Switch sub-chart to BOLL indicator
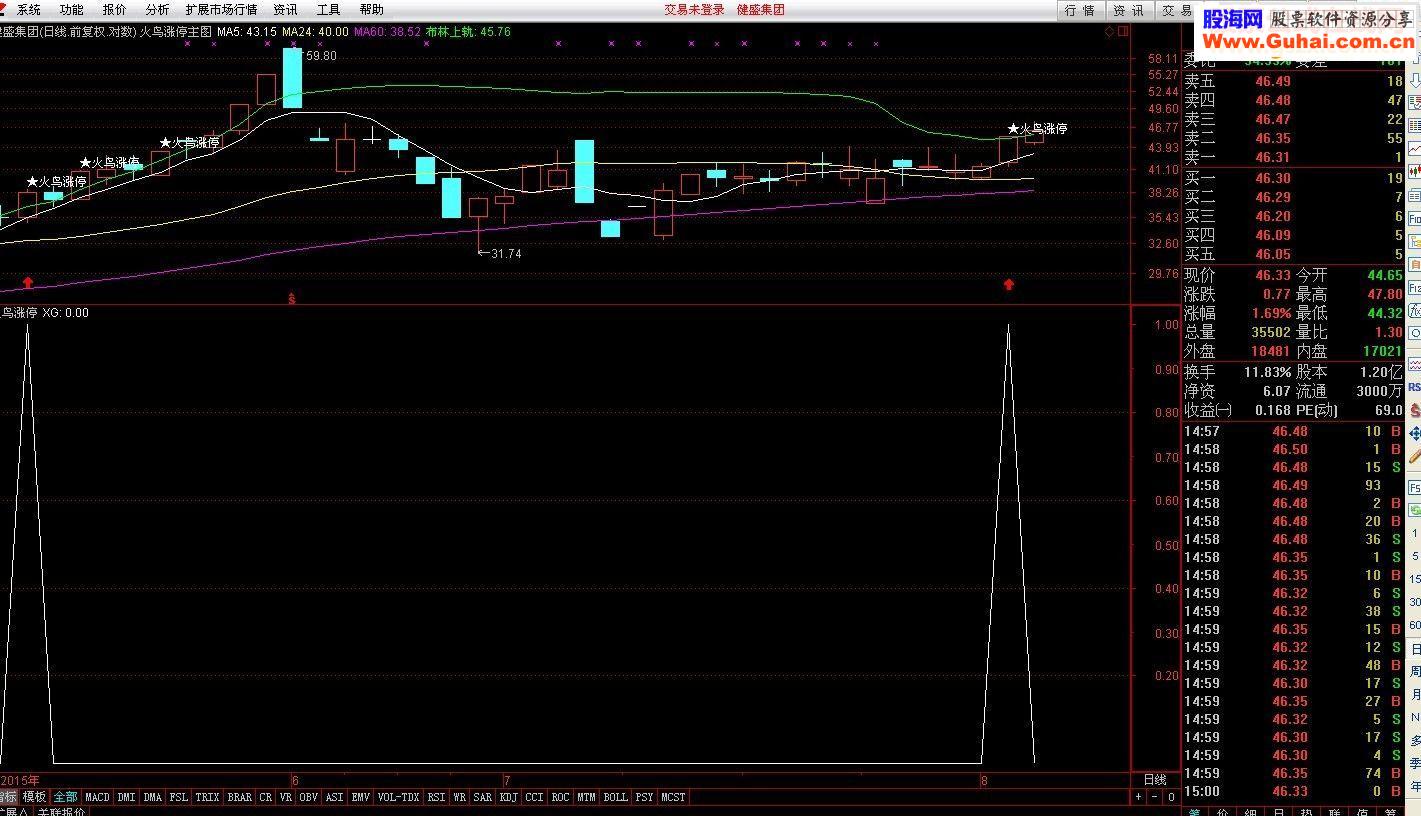The height and width of the screenshot is (816, 1421). [615, 797]
